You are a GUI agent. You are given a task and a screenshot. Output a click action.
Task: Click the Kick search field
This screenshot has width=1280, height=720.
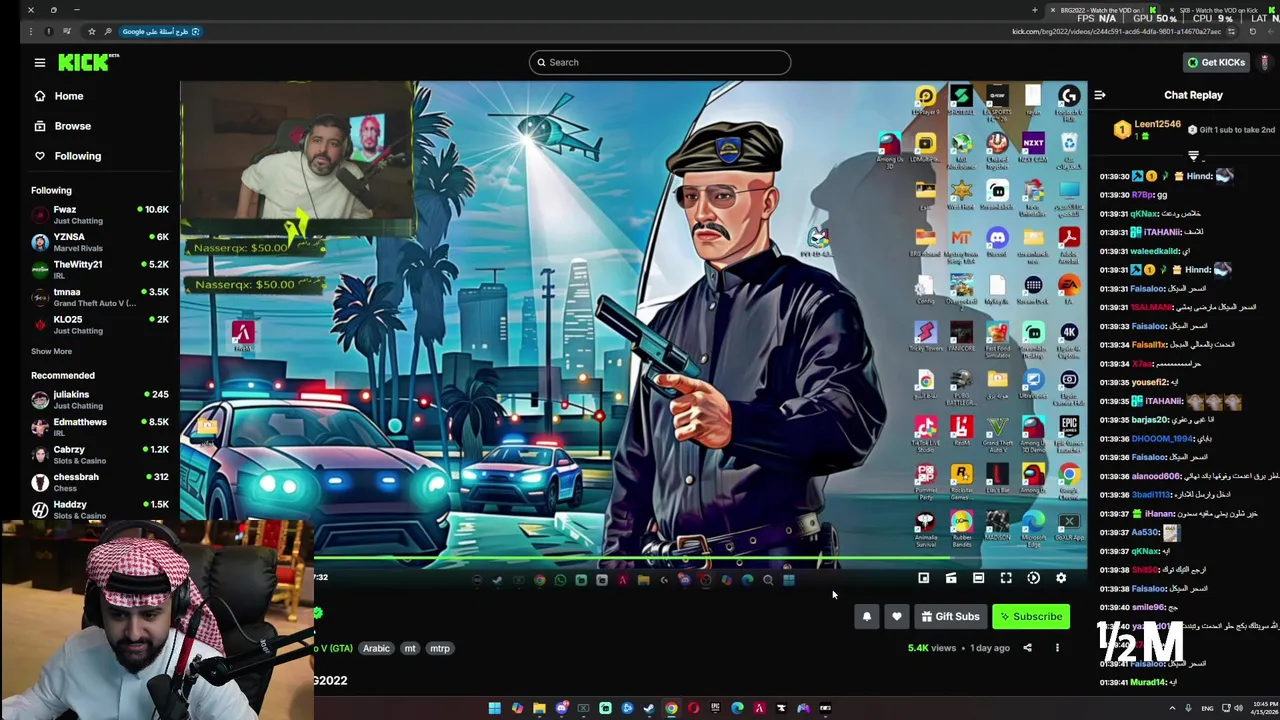660,62
